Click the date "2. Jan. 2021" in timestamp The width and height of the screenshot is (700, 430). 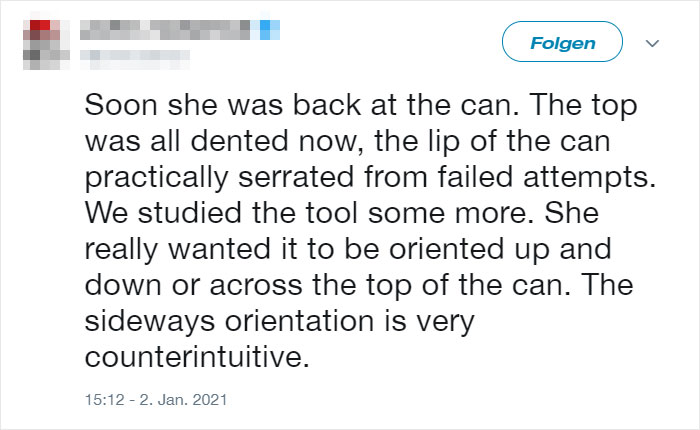(x=183, y=399)
